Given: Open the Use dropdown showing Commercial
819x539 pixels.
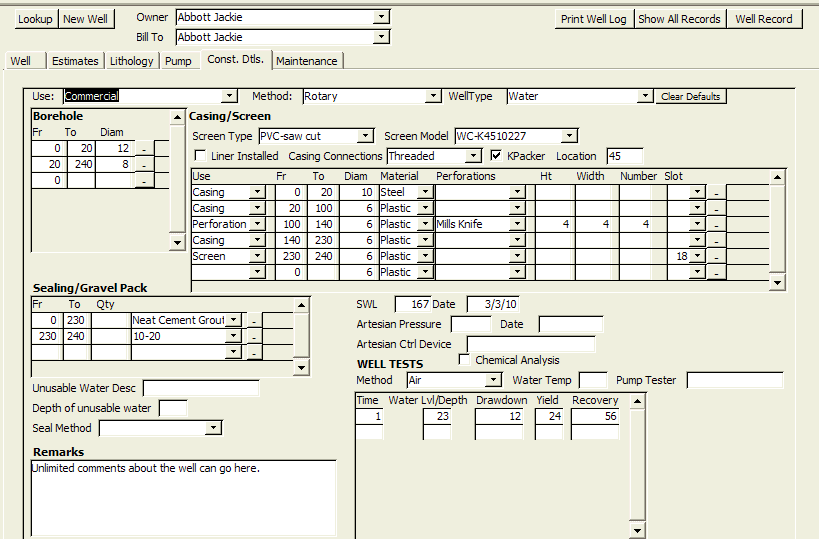Looking at the screenshot, I should [x=229, y=96].
